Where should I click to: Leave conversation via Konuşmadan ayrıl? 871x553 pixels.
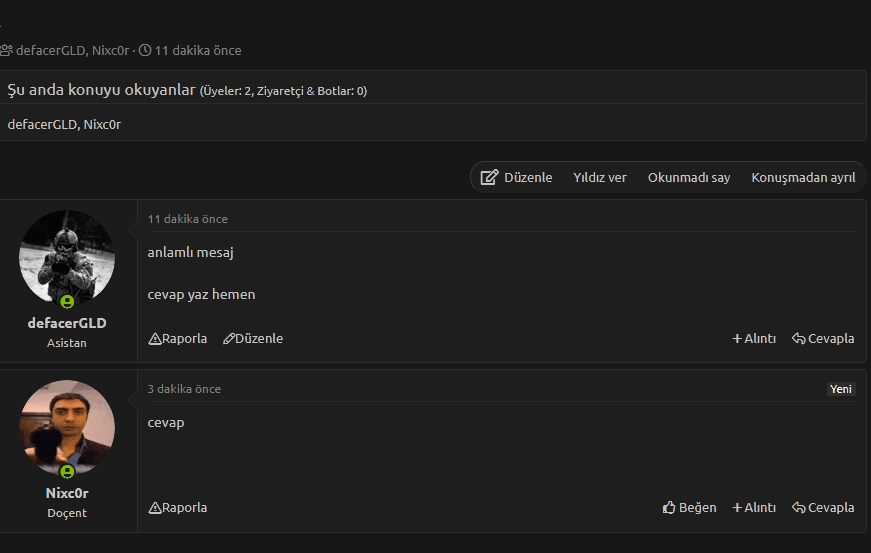803,177
